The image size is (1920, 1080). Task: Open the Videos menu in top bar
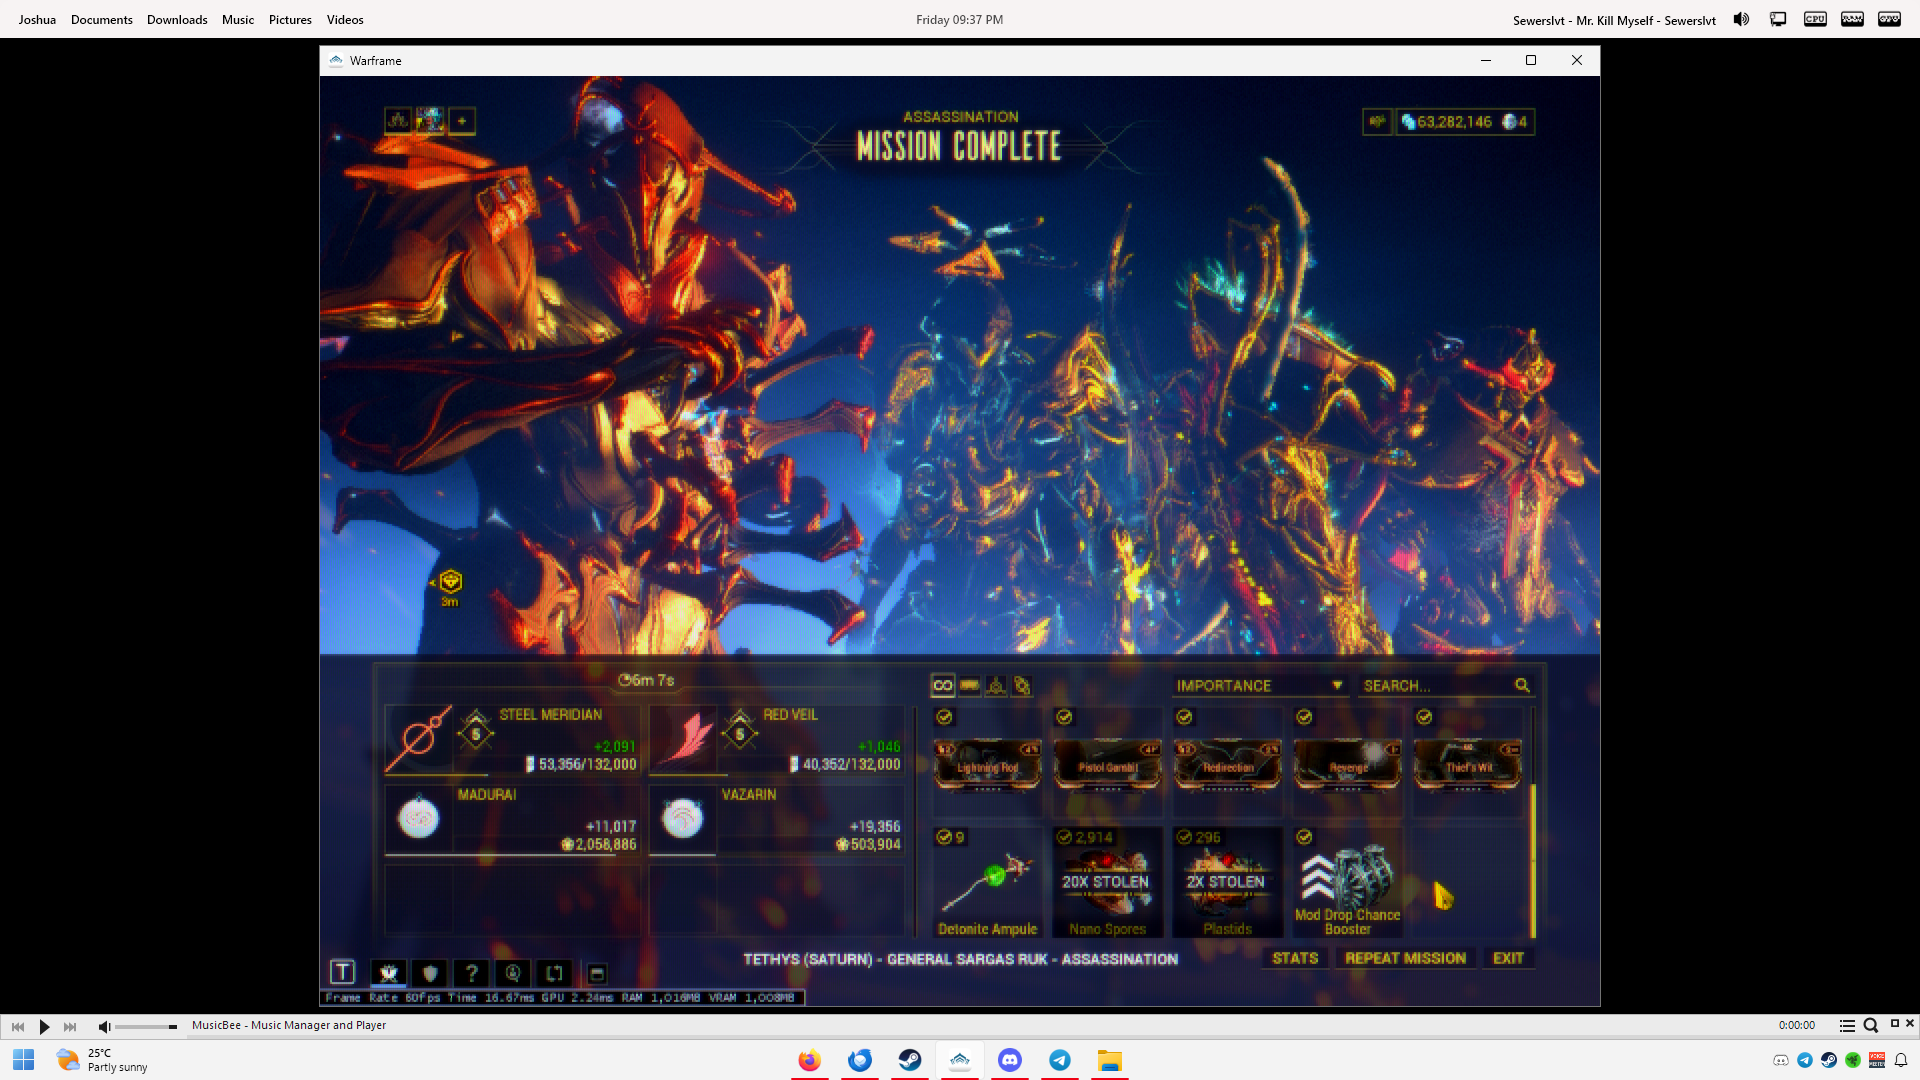point(345,19)
